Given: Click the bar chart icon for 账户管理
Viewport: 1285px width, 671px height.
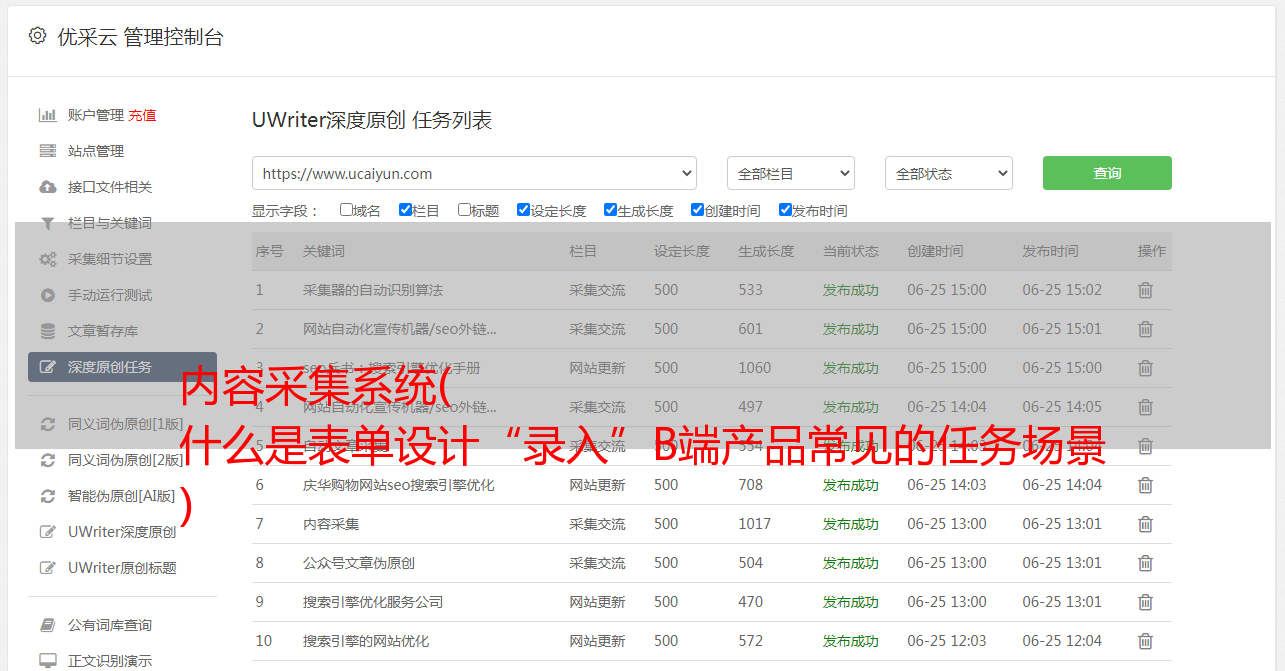Looking at the screenshot, I should (47, 115).
